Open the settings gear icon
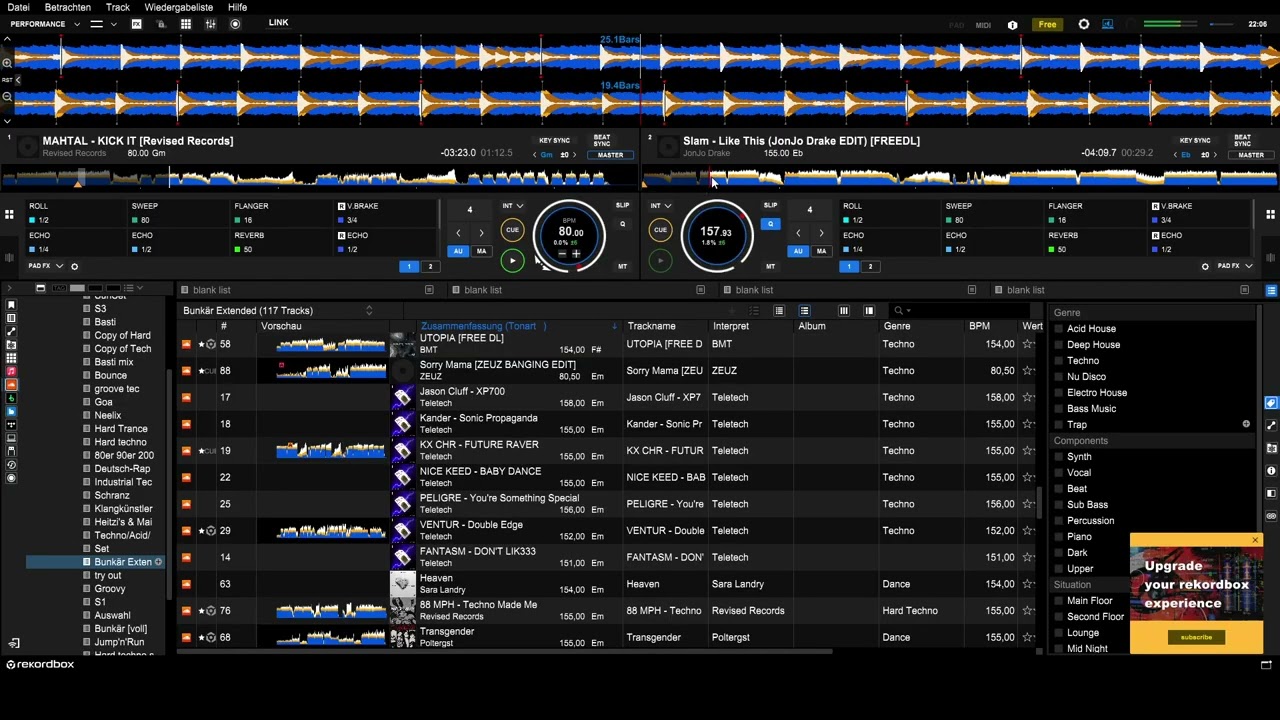This screenshot has width=1280, height=720. (1084, 24)
